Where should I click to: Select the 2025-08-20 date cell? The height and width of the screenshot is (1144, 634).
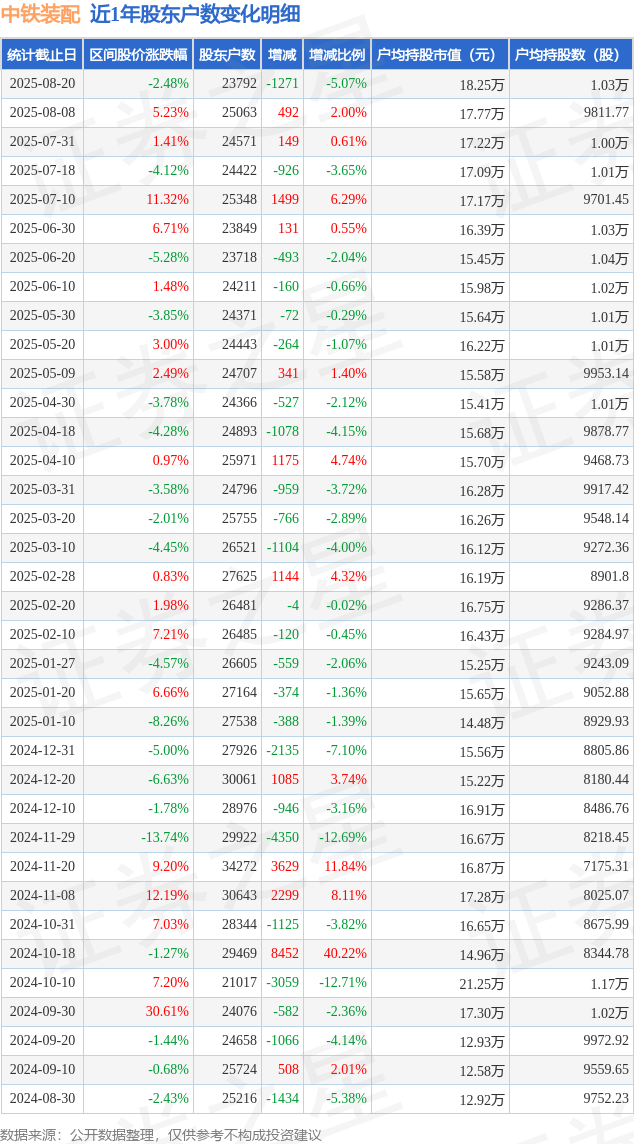coord(42,84)
